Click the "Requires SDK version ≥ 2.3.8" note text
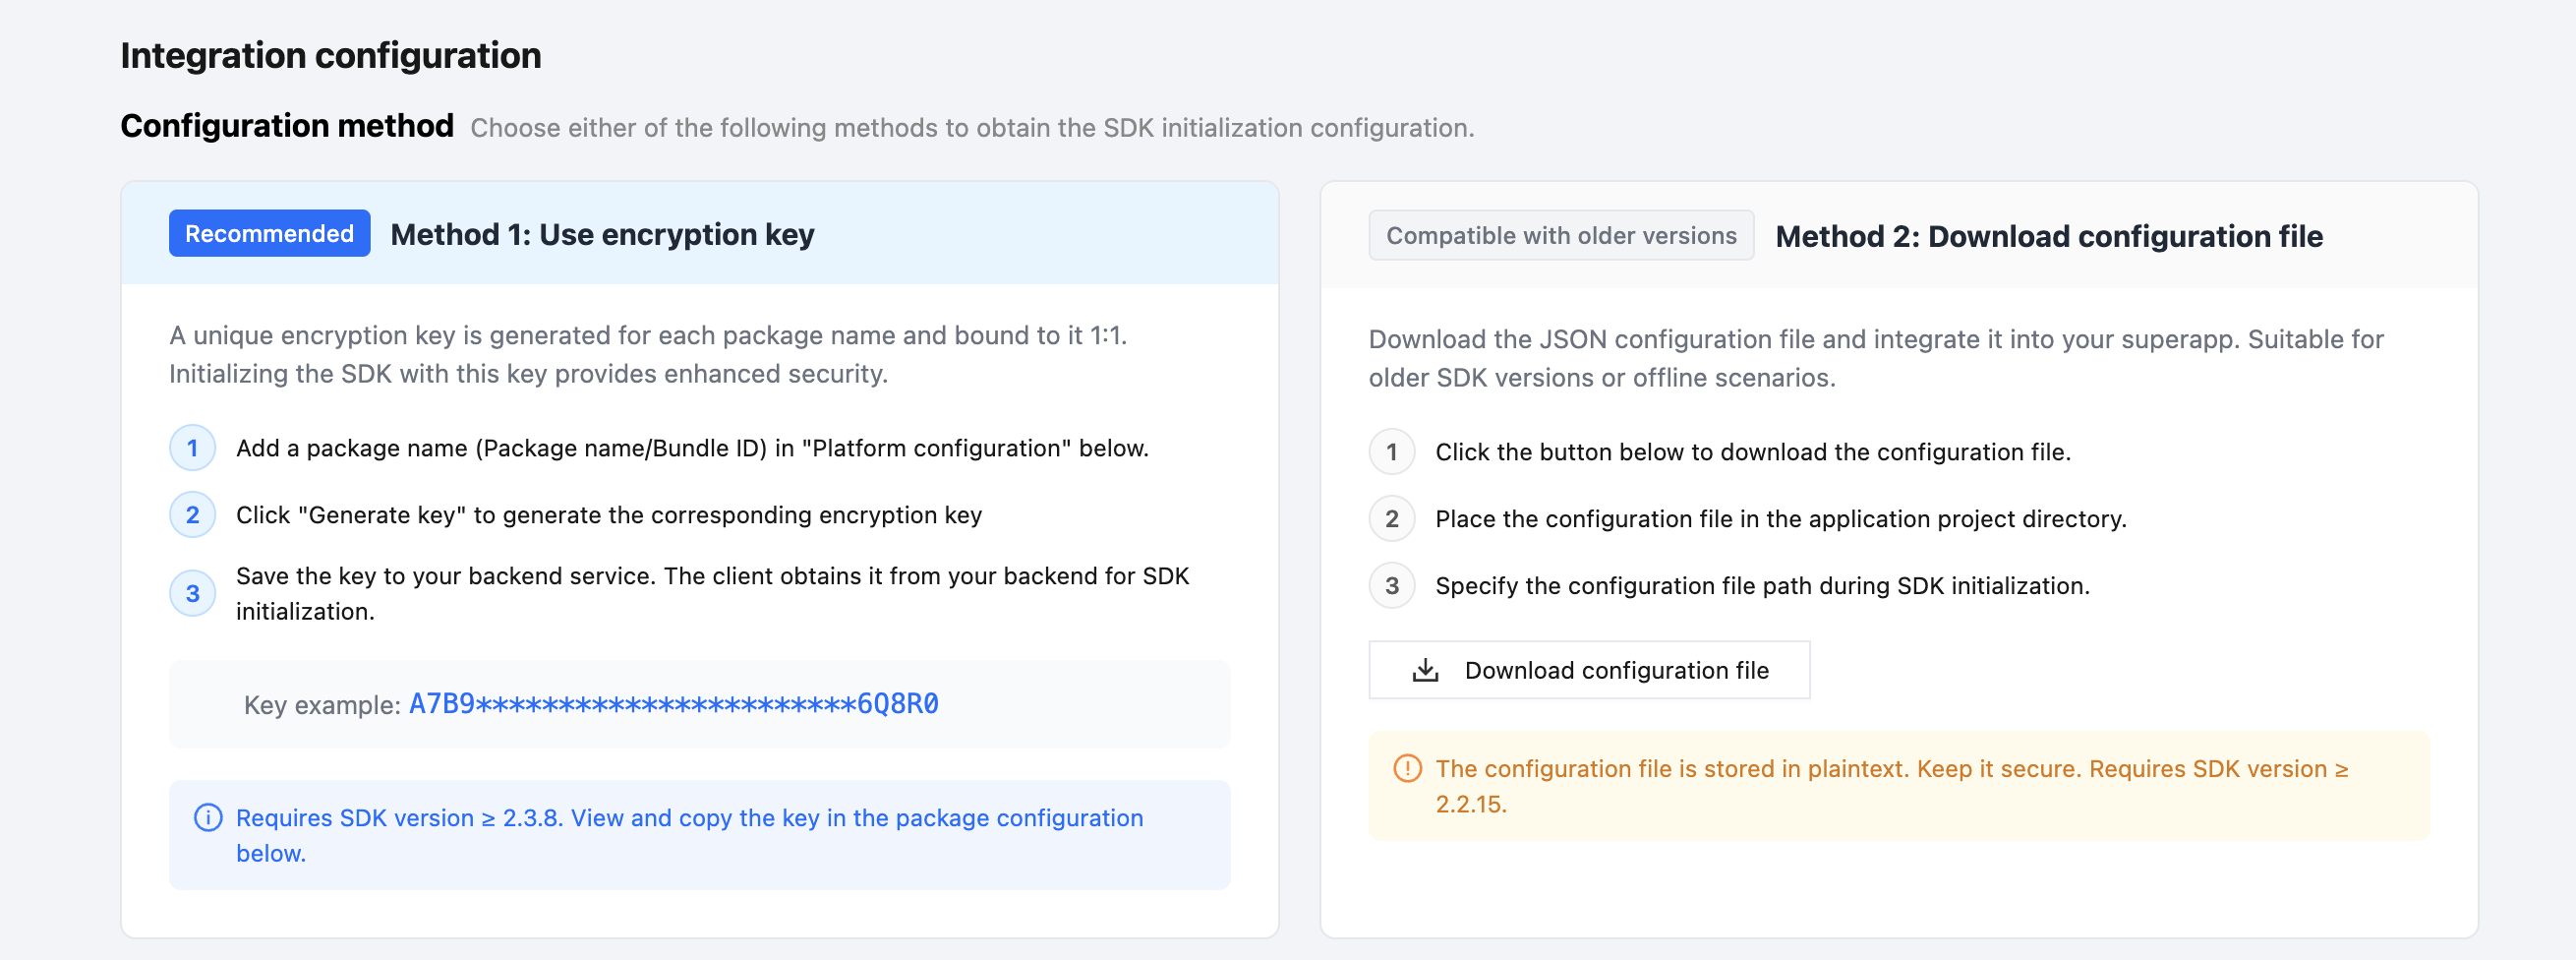Screen dimensions: 2576x960 [x=689, y=835]
